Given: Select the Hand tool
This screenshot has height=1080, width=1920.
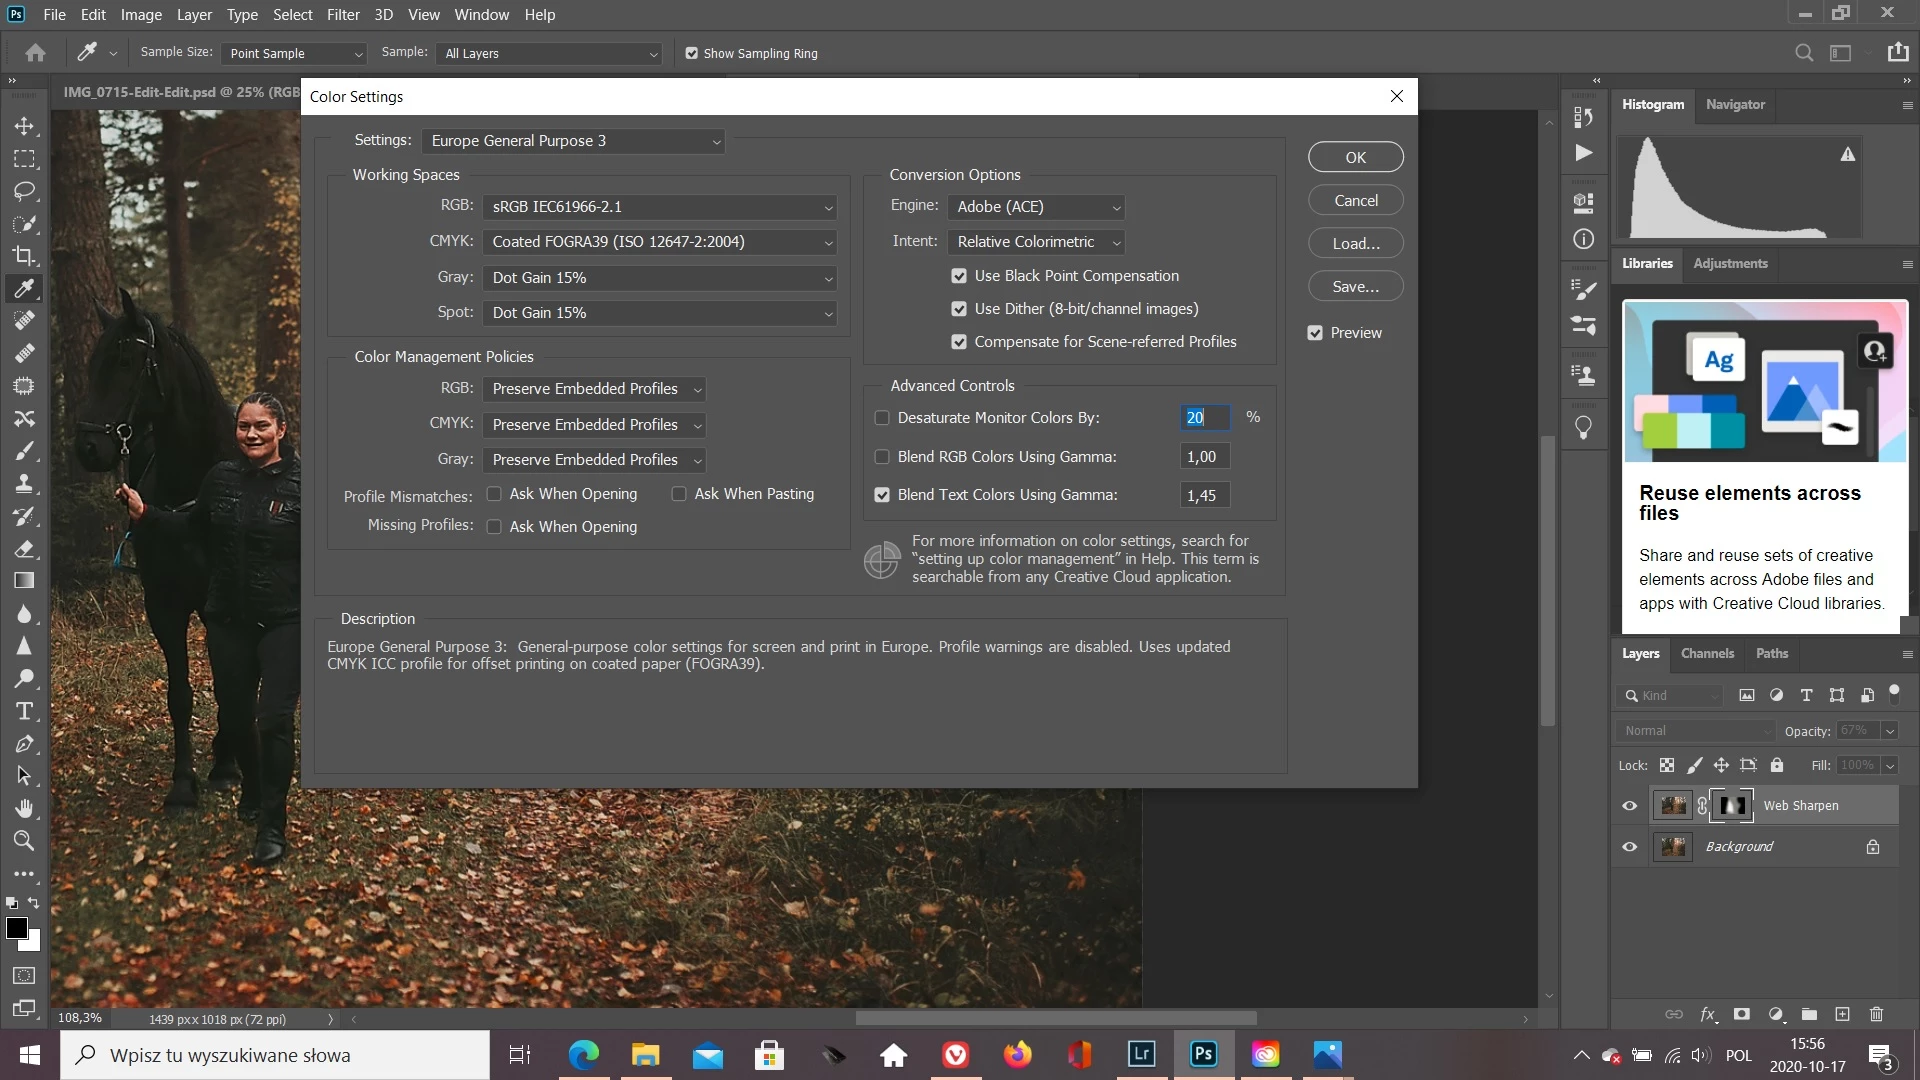Looking at the screenshot, I should tap(24, 808).
